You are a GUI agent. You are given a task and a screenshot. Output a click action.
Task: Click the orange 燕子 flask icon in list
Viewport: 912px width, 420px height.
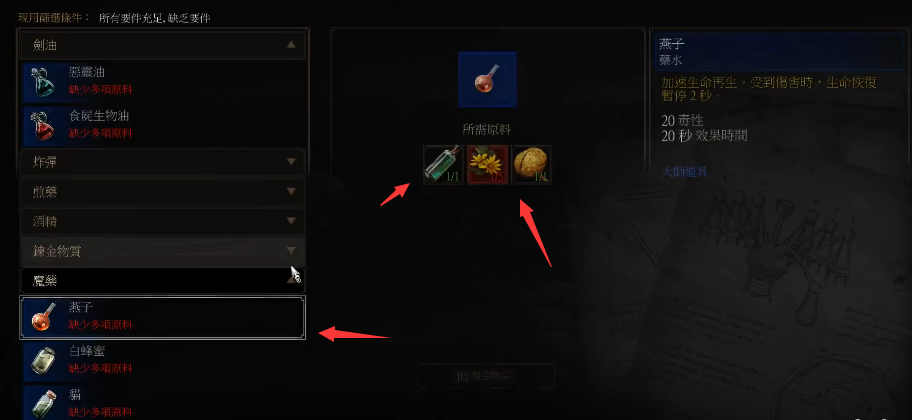coord(42,317)
